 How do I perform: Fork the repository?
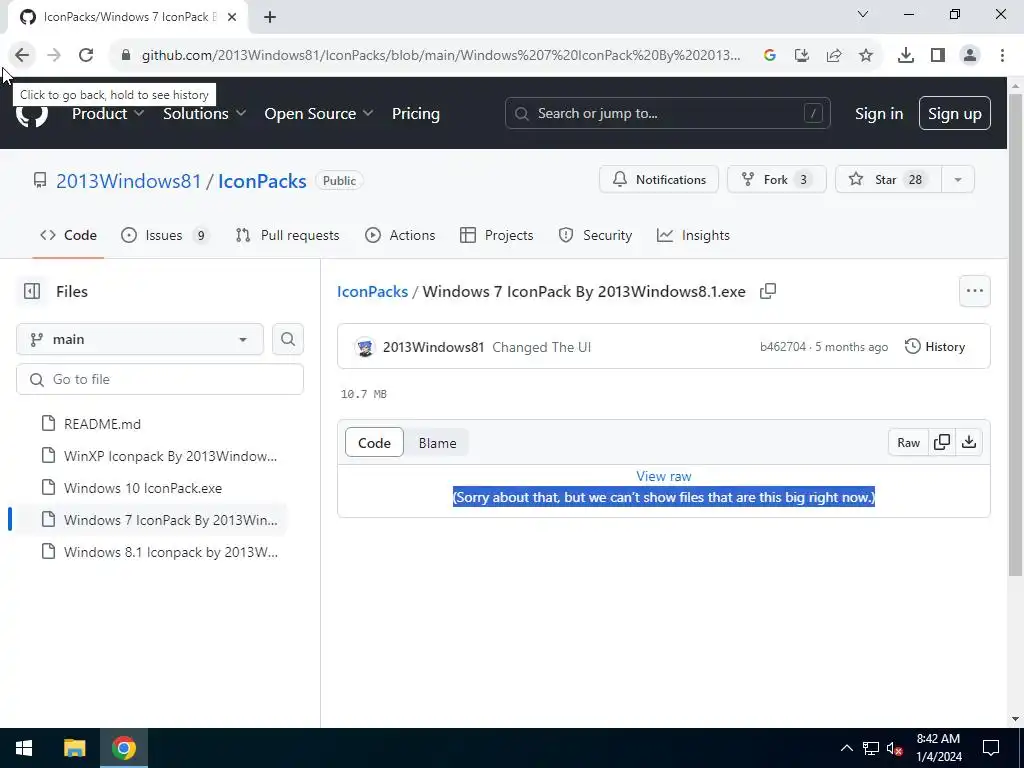(776, 180)
